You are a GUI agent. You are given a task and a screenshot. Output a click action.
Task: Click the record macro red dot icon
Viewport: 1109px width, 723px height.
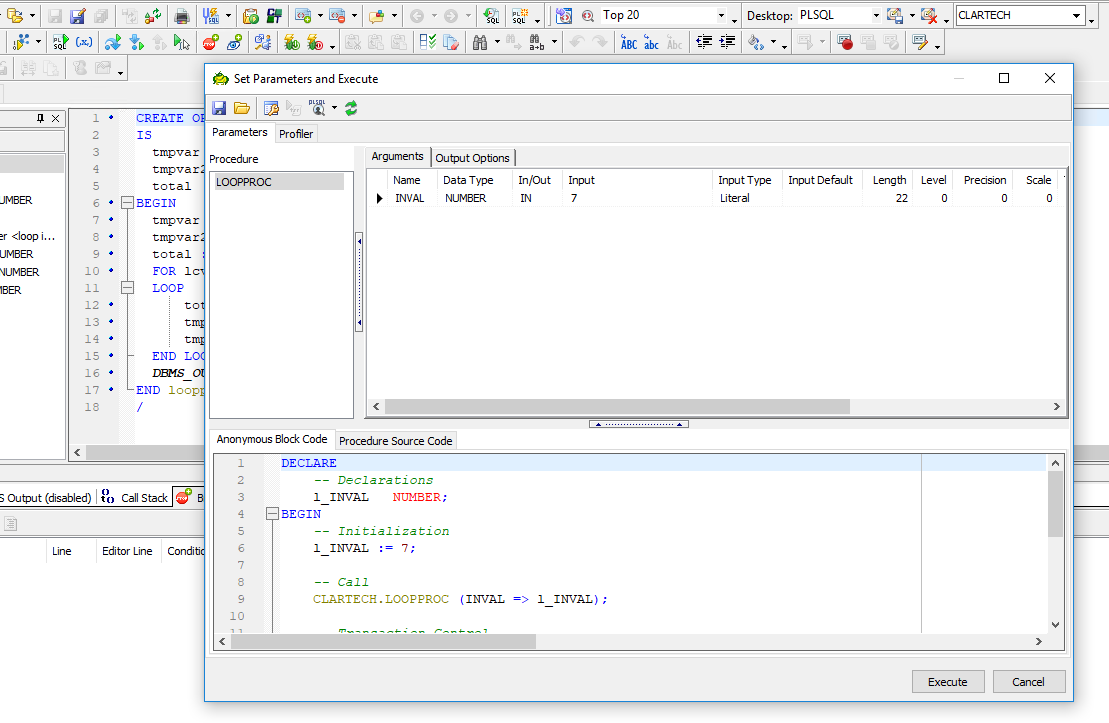click(844, 43)
